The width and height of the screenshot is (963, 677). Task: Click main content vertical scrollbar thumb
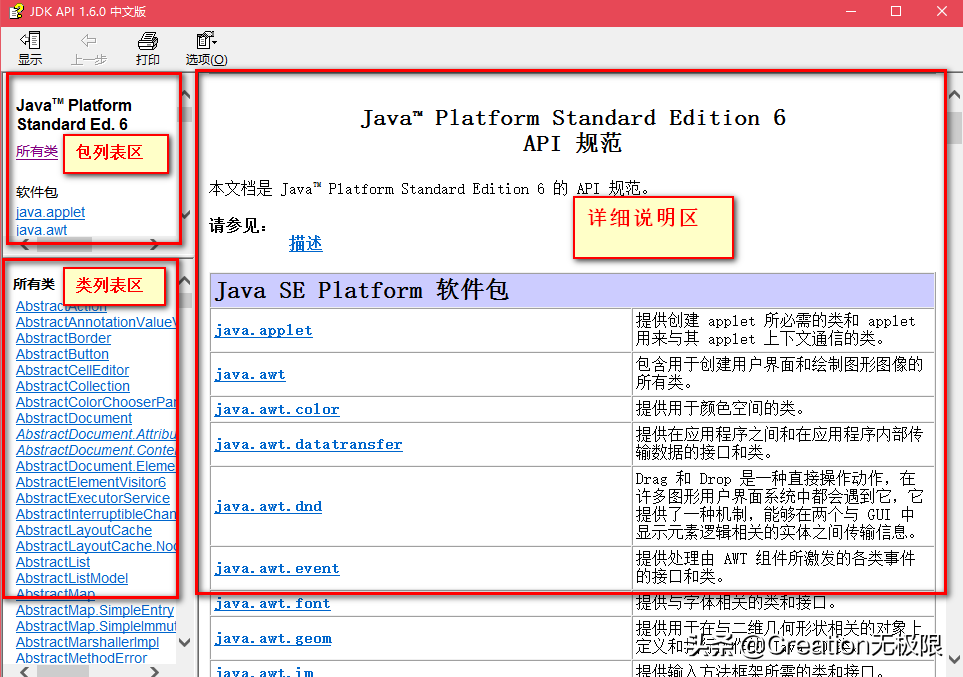[x=954, y=128]
